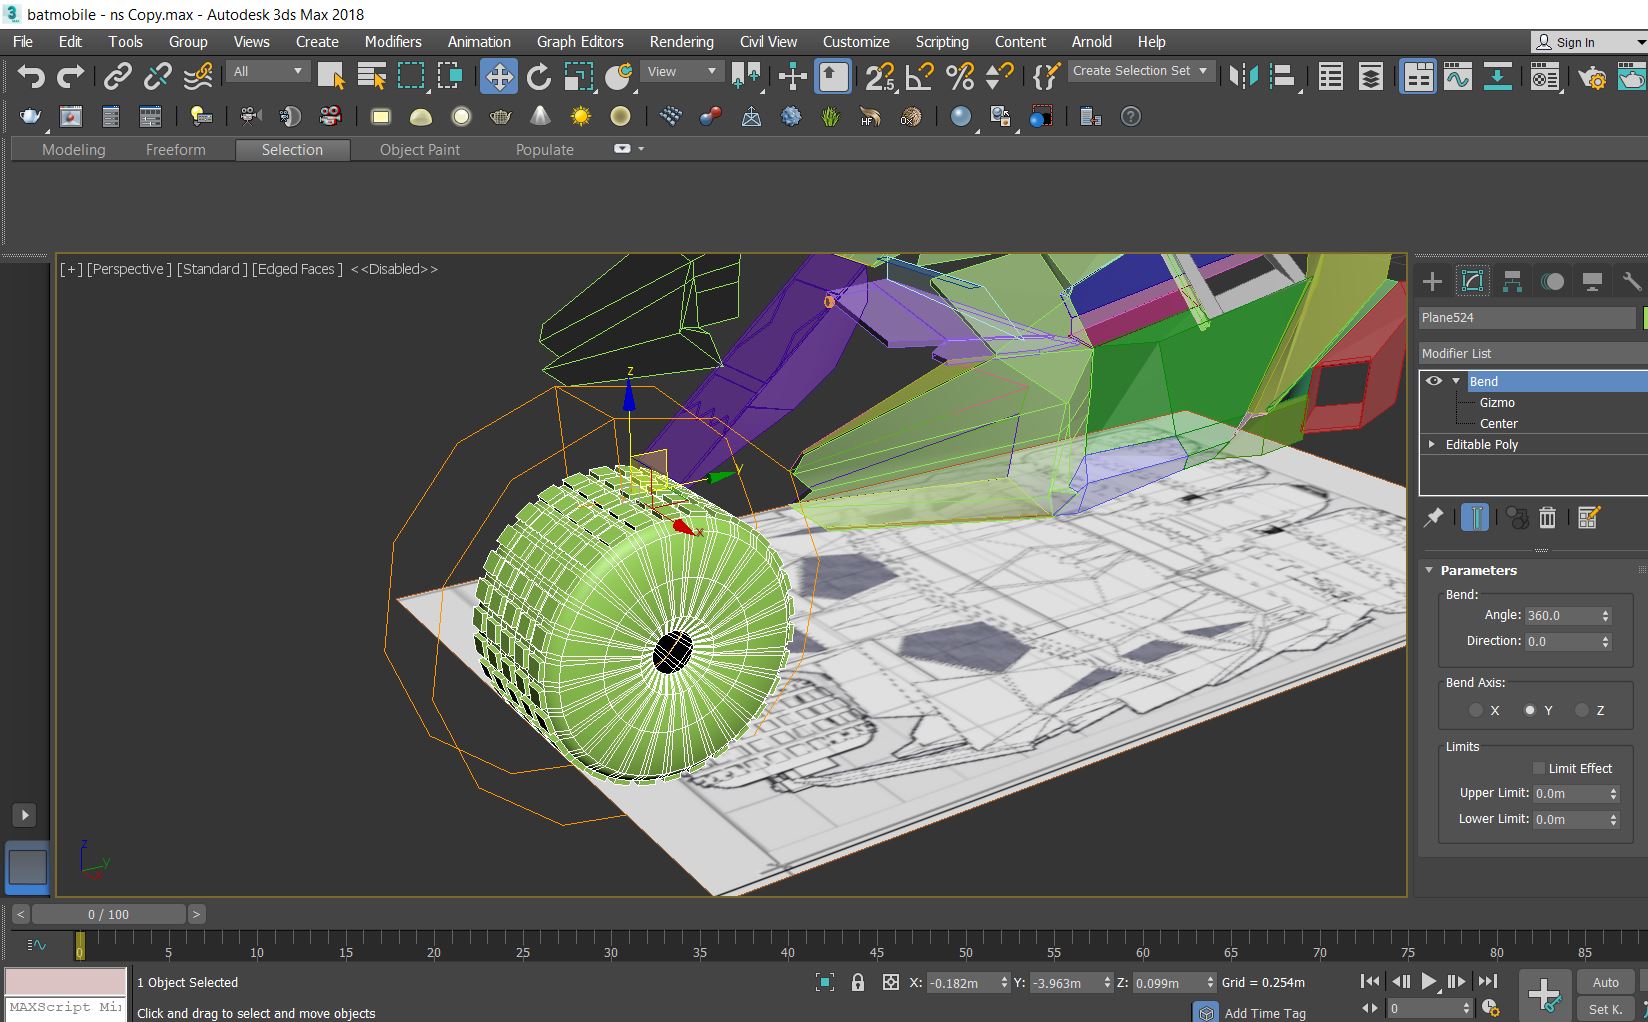Toggle Window/Crossing selection mode

pos(450,76)
